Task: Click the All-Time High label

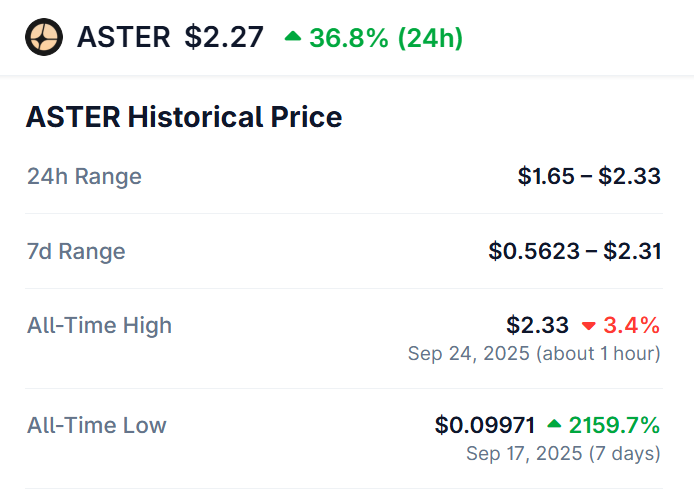Action: (x=99, y=325)
